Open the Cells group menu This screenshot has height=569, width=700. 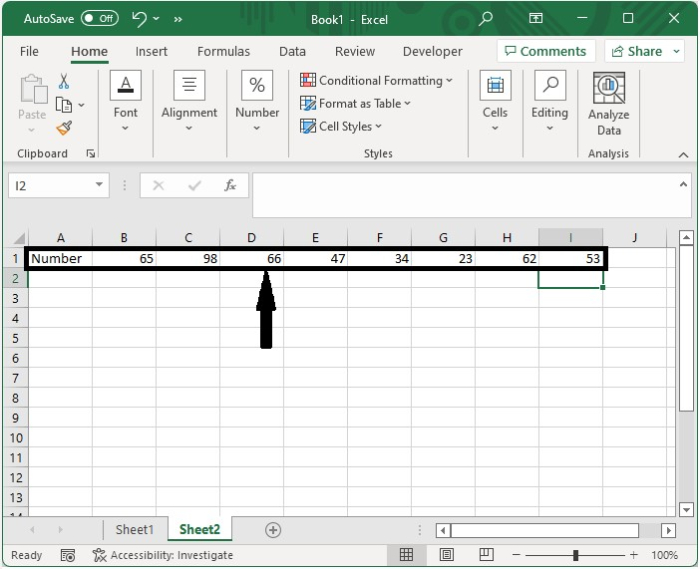point(495,101)
